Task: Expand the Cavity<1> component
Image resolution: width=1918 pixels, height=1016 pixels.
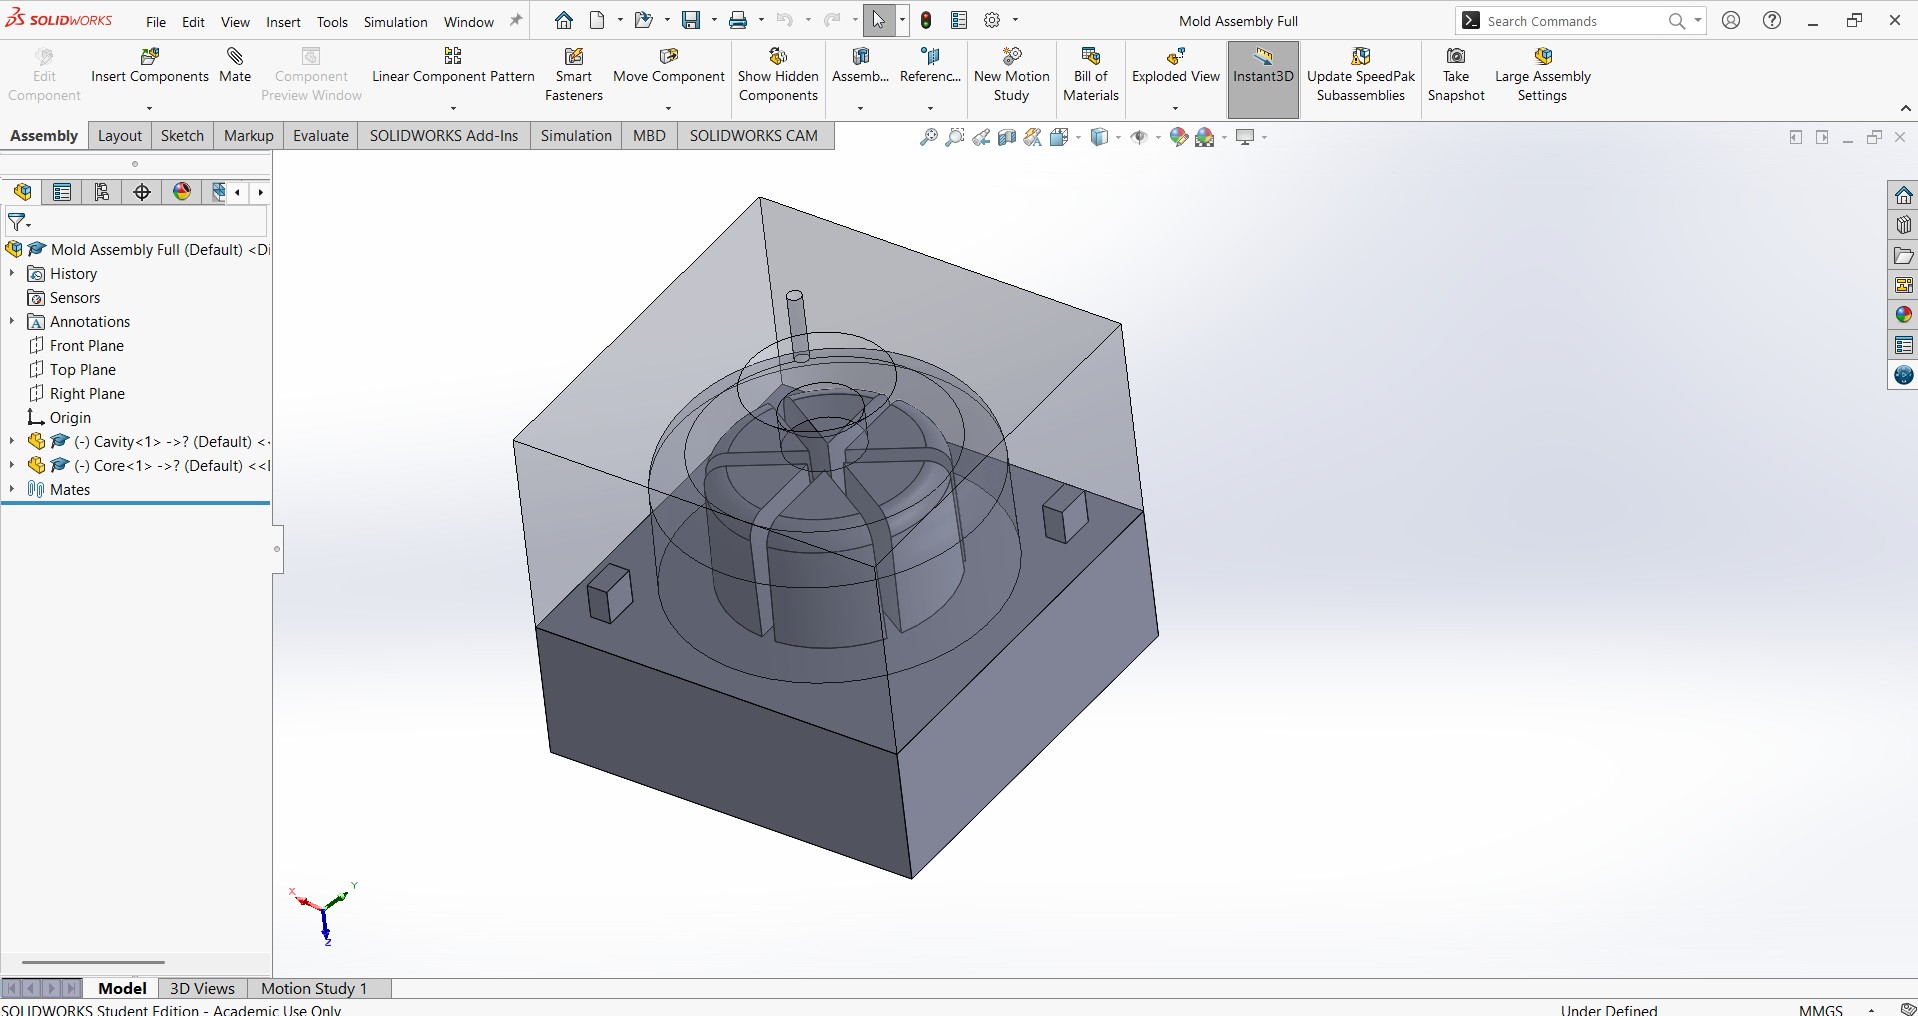Action: pos(12,441)
